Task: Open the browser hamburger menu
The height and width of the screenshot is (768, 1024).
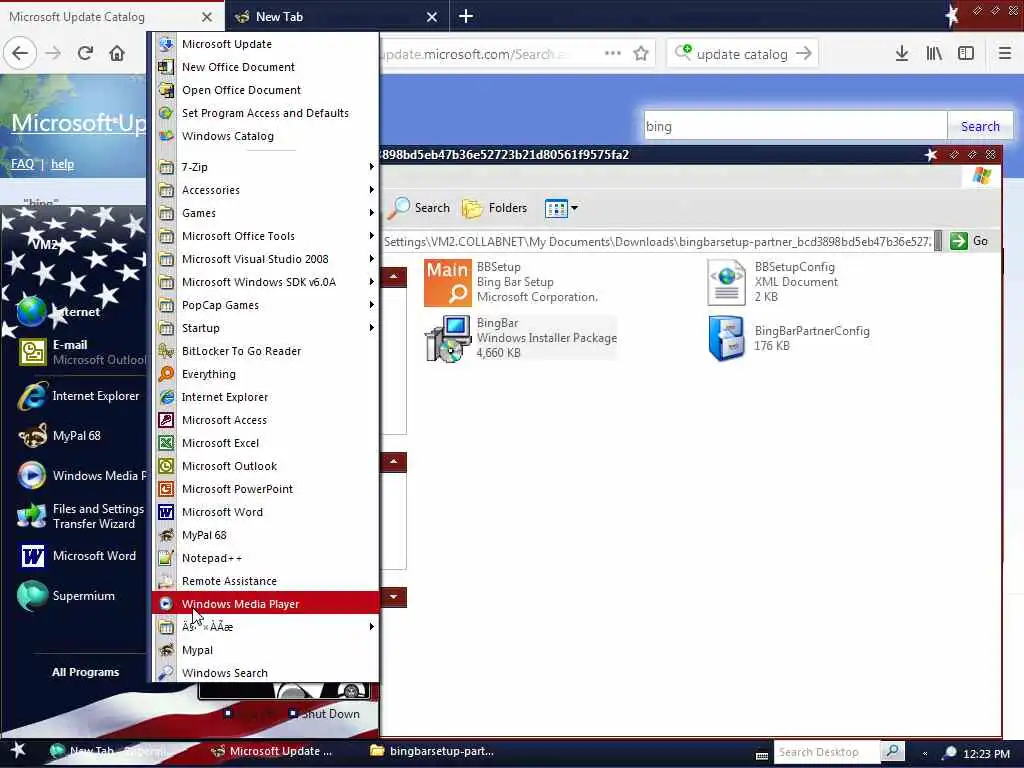Action: click(1005, 54)
